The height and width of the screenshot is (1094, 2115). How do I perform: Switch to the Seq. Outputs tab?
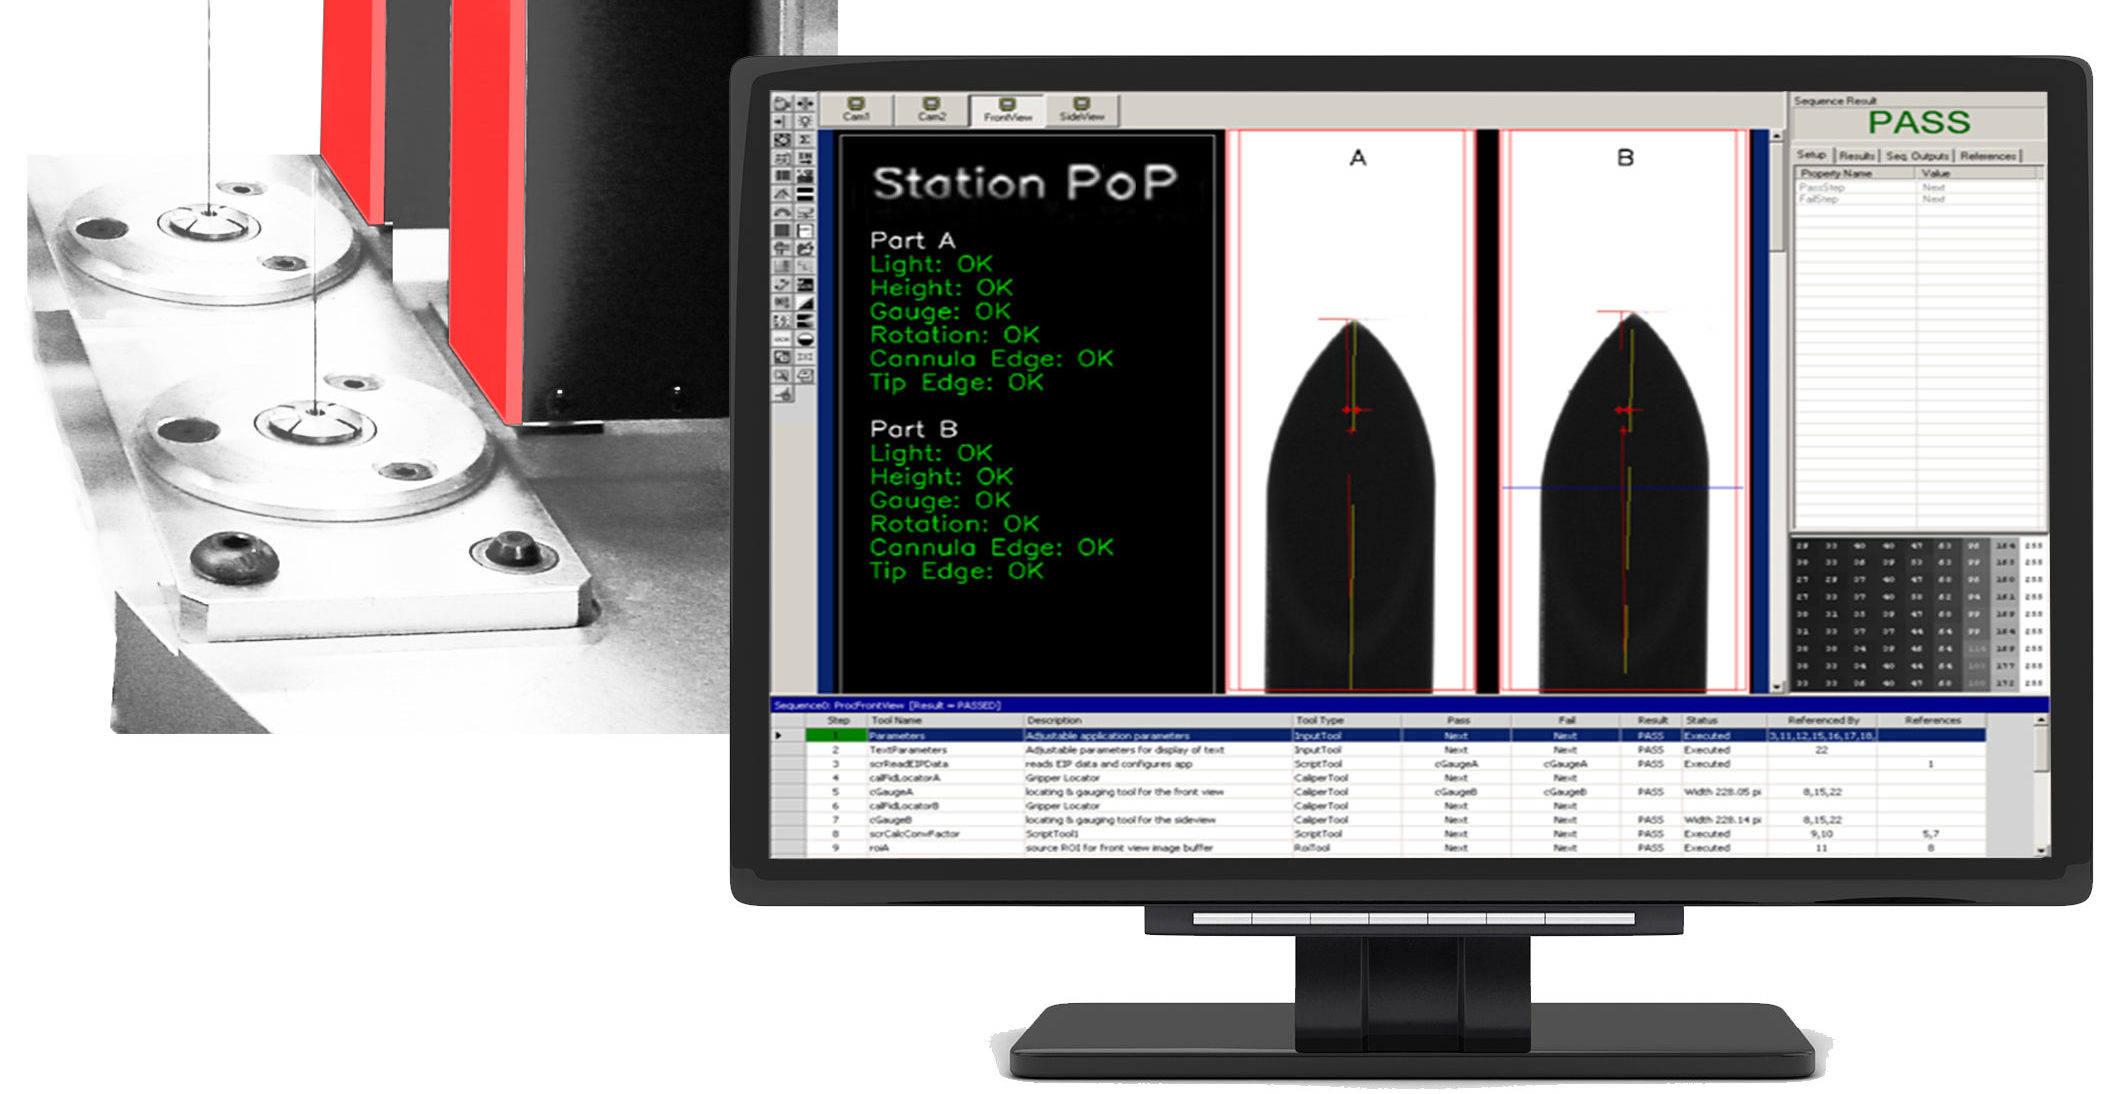pos(1916,156)
